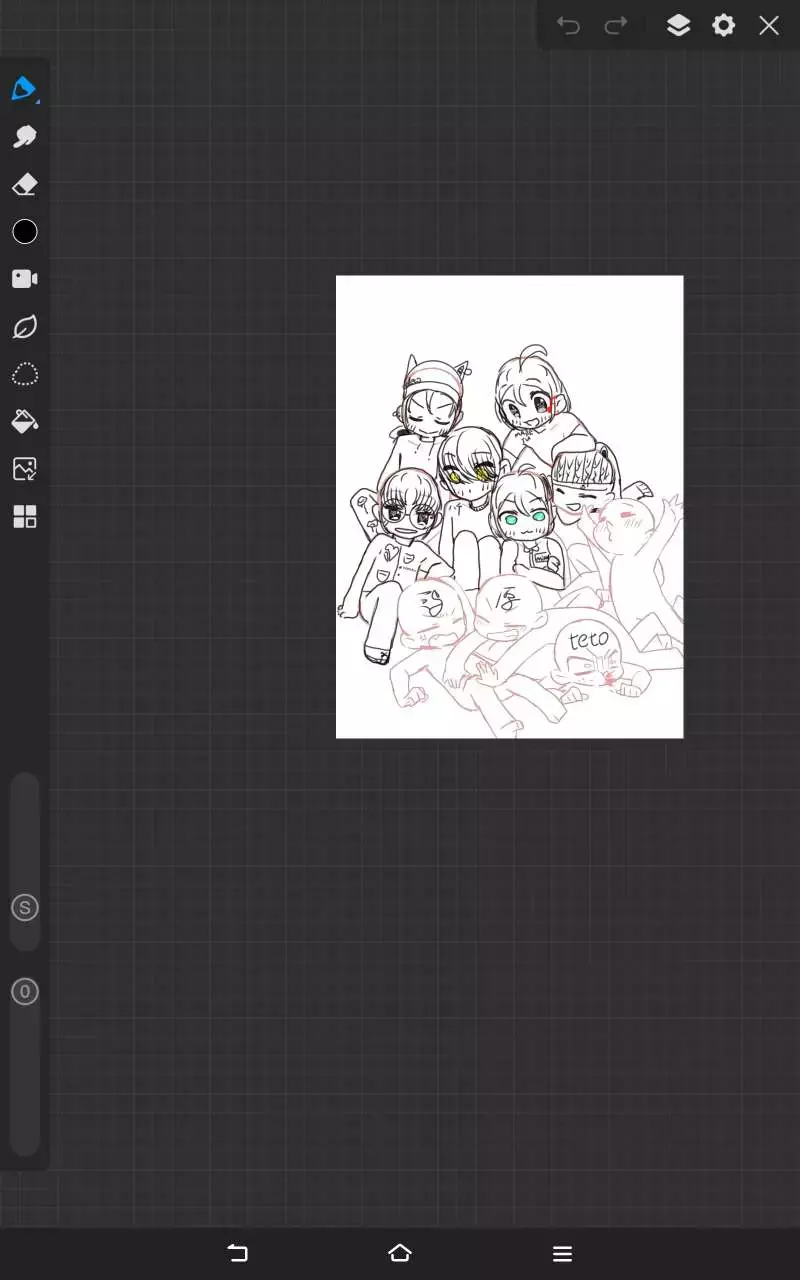Select the eraser tool
The width and height of the screenshot is (800, 1280).
(24, 185)
